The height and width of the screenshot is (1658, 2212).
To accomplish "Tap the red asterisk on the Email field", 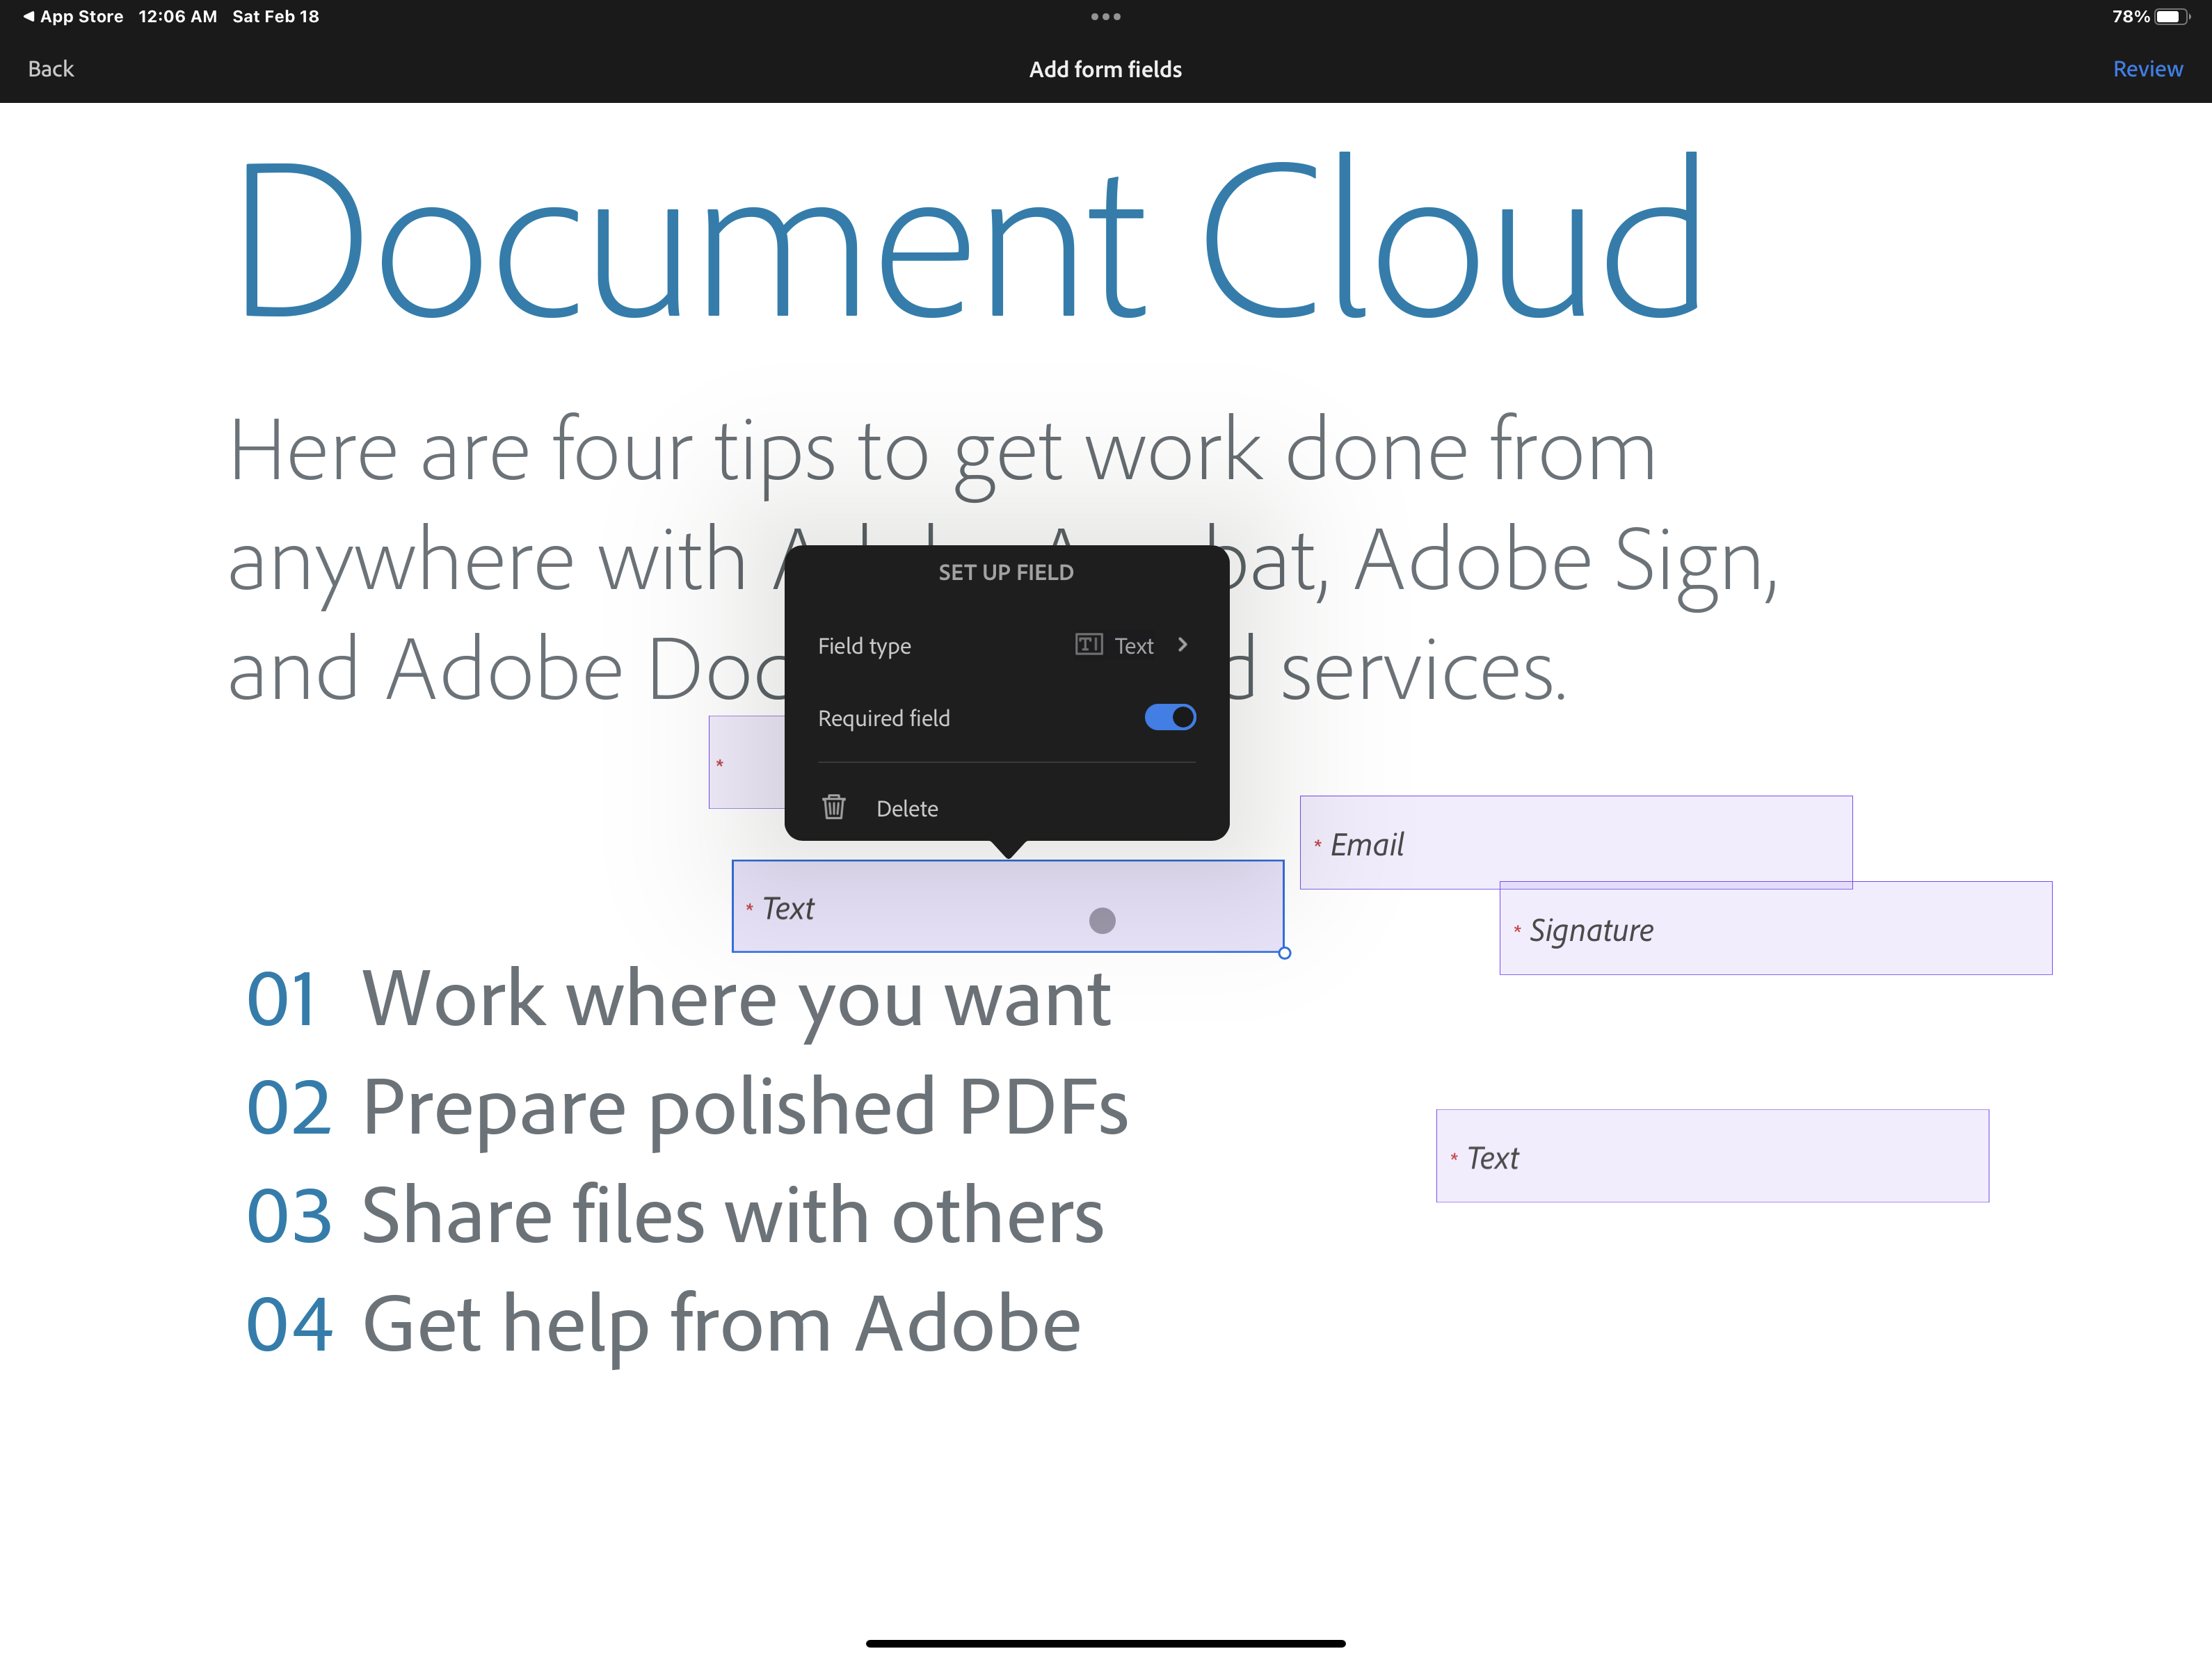I will tap(1317, 845).
